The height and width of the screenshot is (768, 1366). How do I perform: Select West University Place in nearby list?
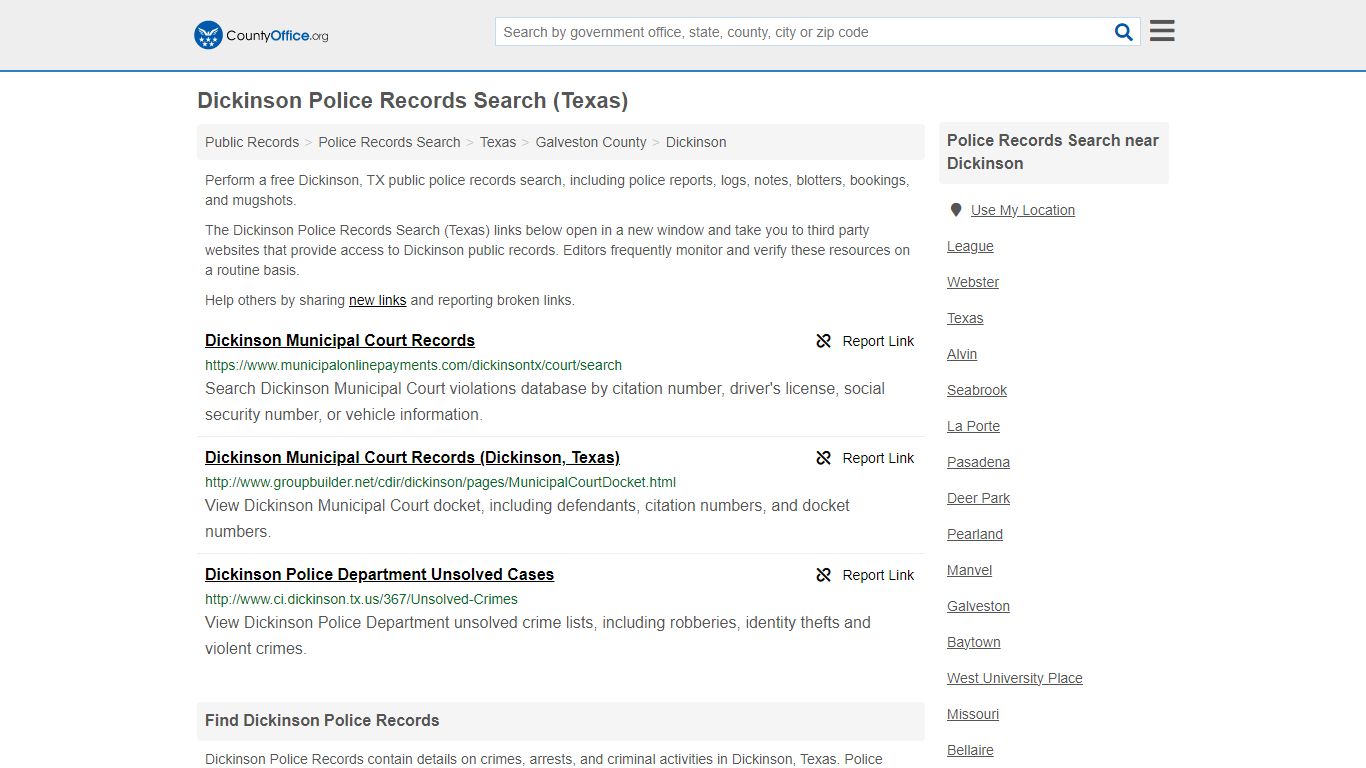click(x=1015, y=678)
